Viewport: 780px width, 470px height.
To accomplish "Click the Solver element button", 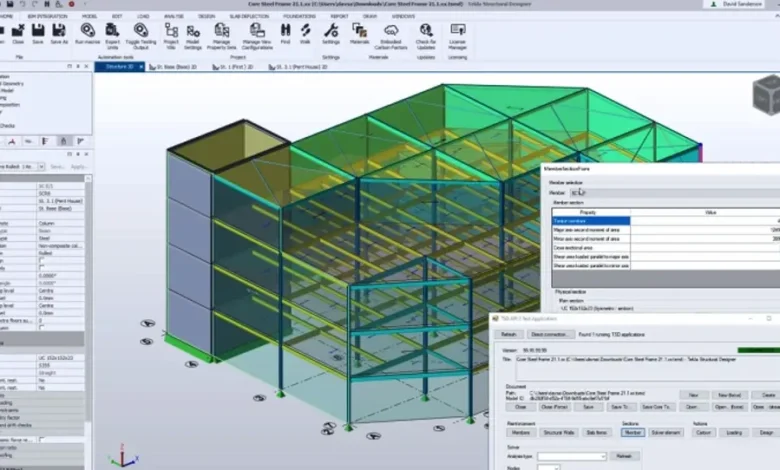I will 667,433.
